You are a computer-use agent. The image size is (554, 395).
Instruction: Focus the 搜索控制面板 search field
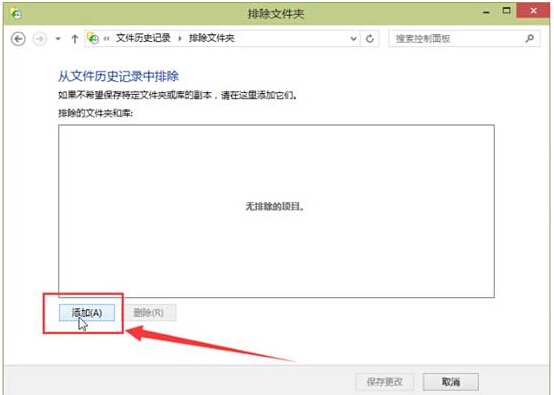464,39
